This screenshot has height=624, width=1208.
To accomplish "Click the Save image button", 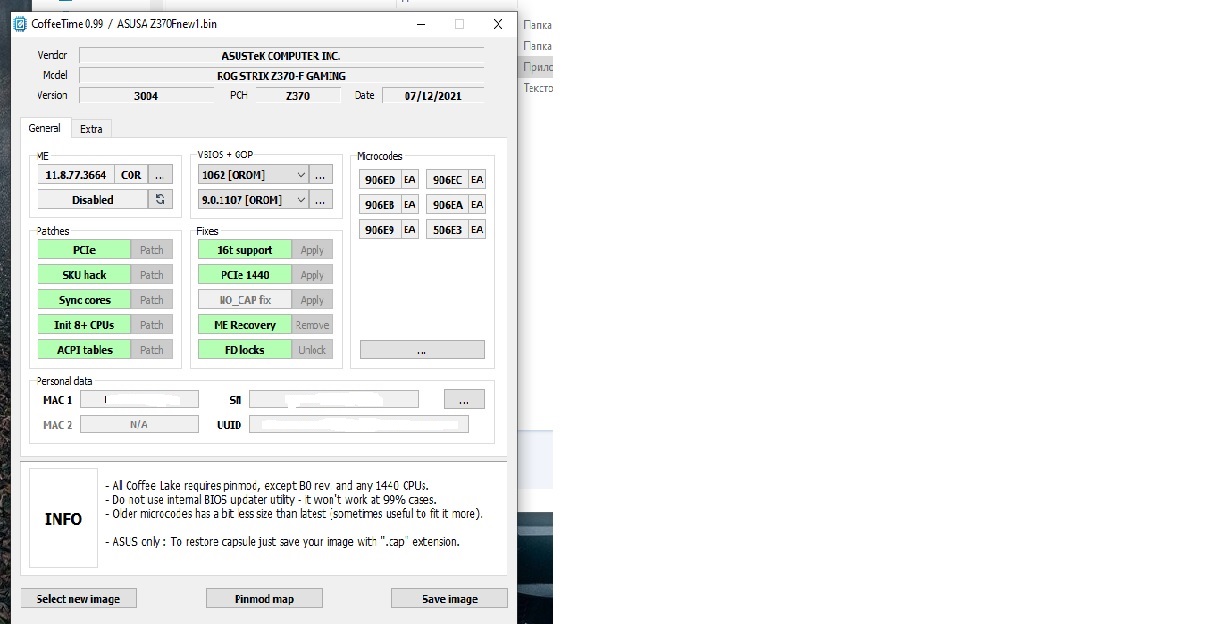I will click(449, 598).
